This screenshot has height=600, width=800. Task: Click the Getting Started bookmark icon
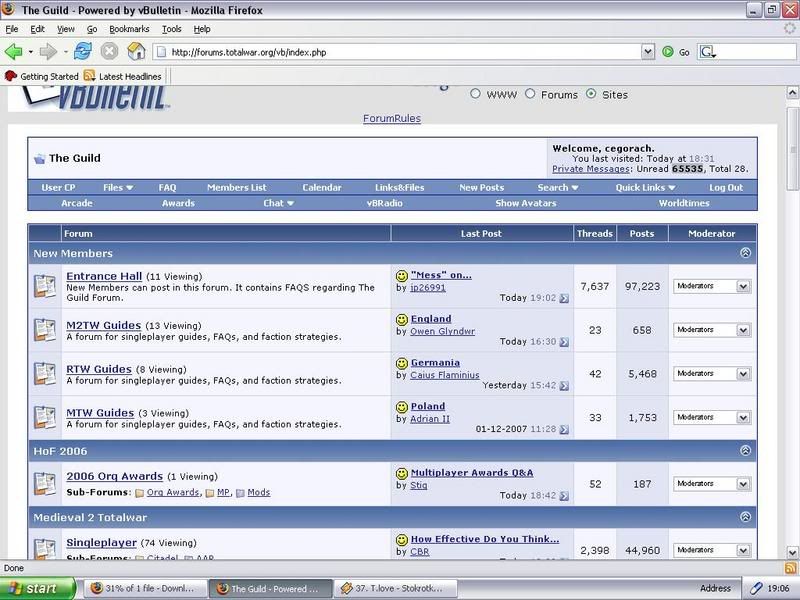pyautogui.click(x=11, y=76)
